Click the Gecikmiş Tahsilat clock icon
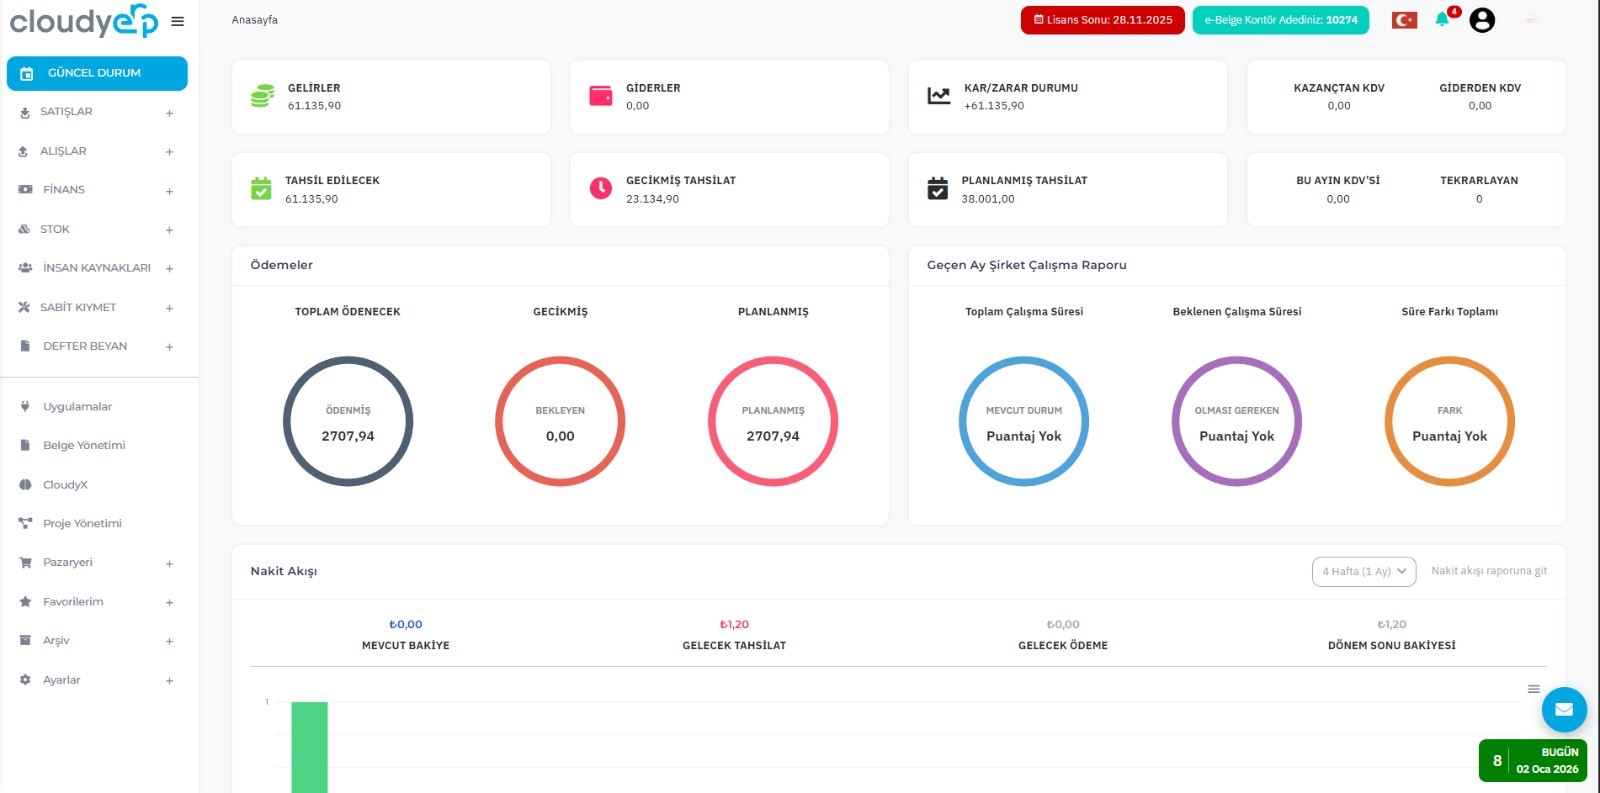Viewport: 1600px width, 793px height. pyautogui.click(x=601, y=188)
